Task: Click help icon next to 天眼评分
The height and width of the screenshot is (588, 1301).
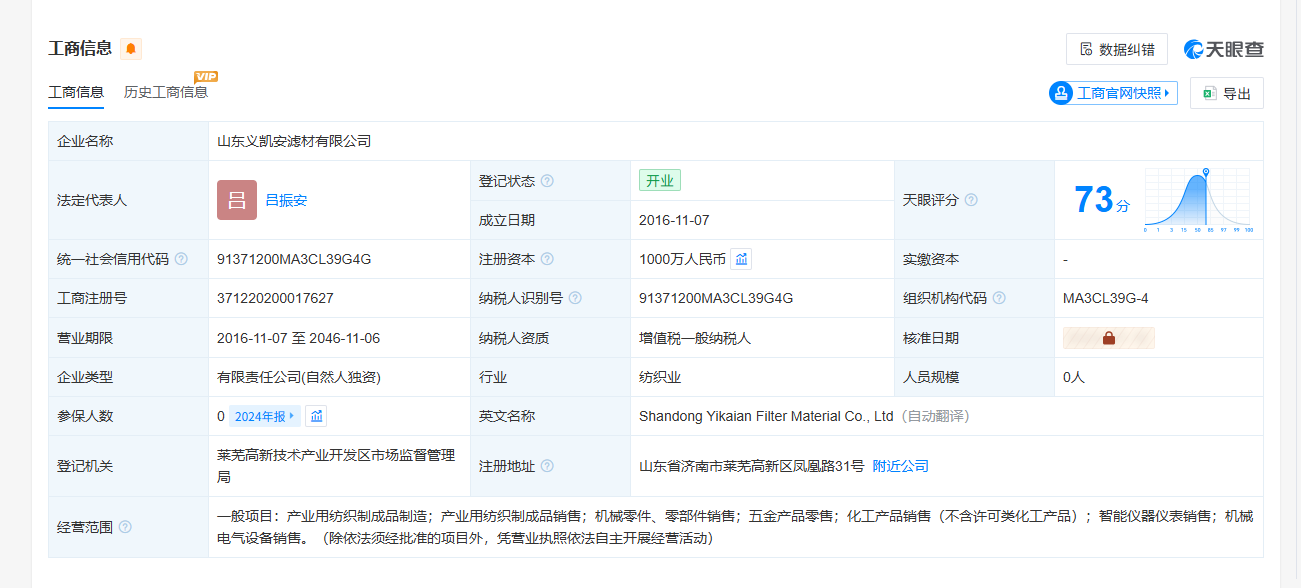Action: coord(971,200)
